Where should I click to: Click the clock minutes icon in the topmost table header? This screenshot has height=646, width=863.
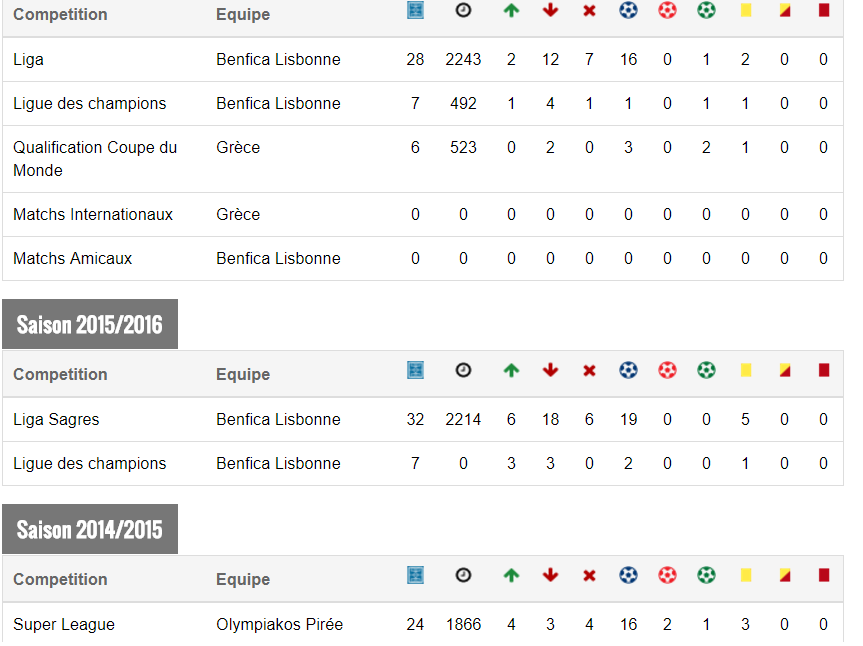463,11
